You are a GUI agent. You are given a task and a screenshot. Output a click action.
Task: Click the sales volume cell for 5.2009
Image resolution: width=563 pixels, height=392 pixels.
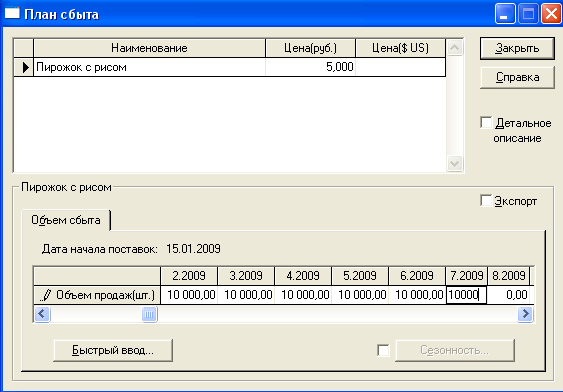[360, 295]
